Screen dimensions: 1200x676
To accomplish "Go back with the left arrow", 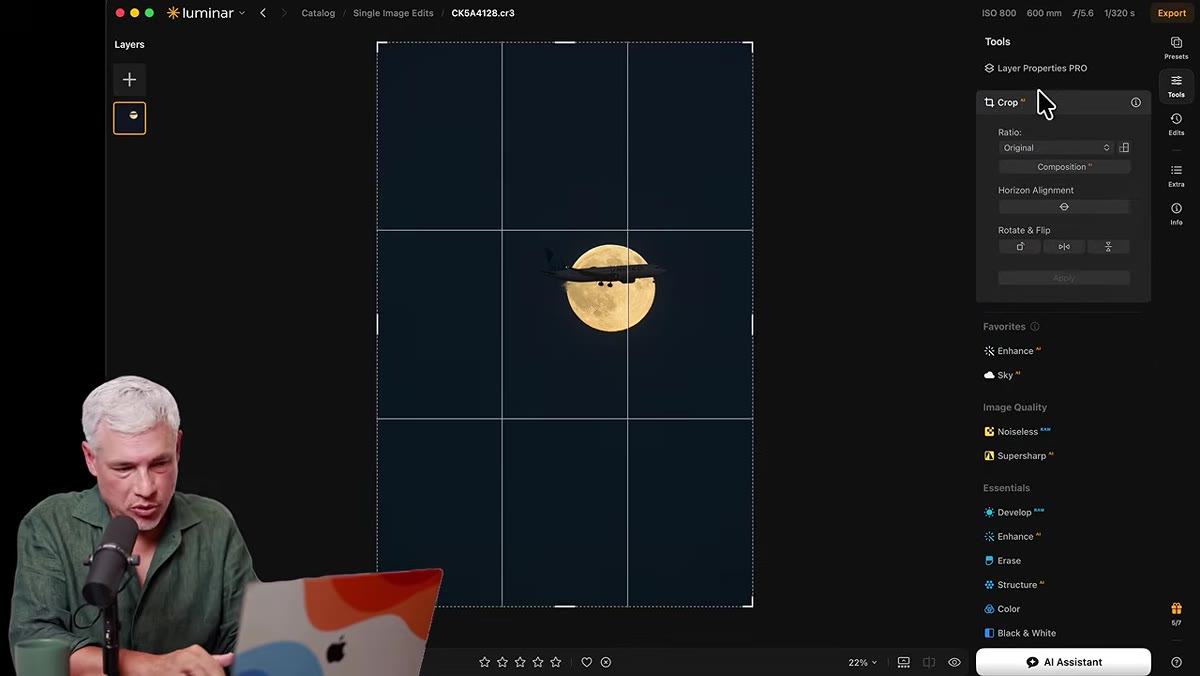I will click(263, 13).
